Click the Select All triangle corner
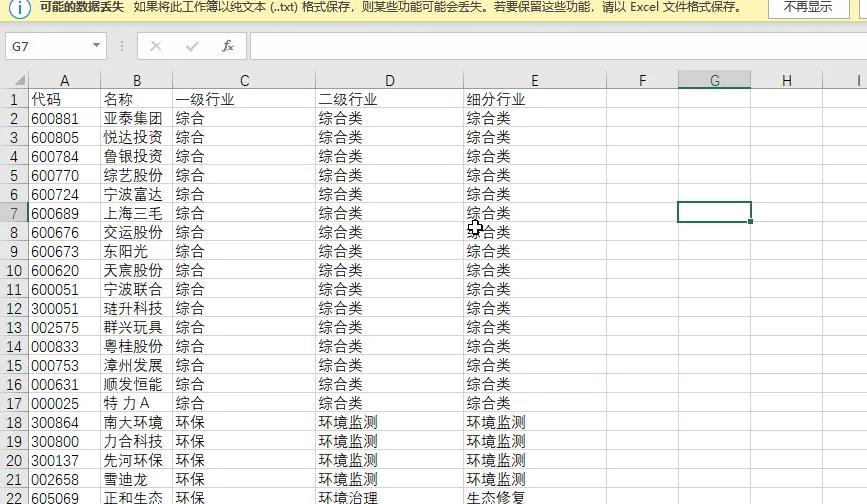The height and width of the screenshot is (504, 867). tap(19, 81)
